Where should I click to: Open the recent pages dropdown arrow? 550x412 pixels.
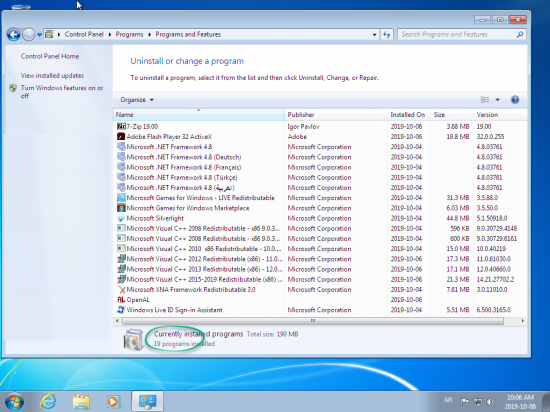pos(39,35)
